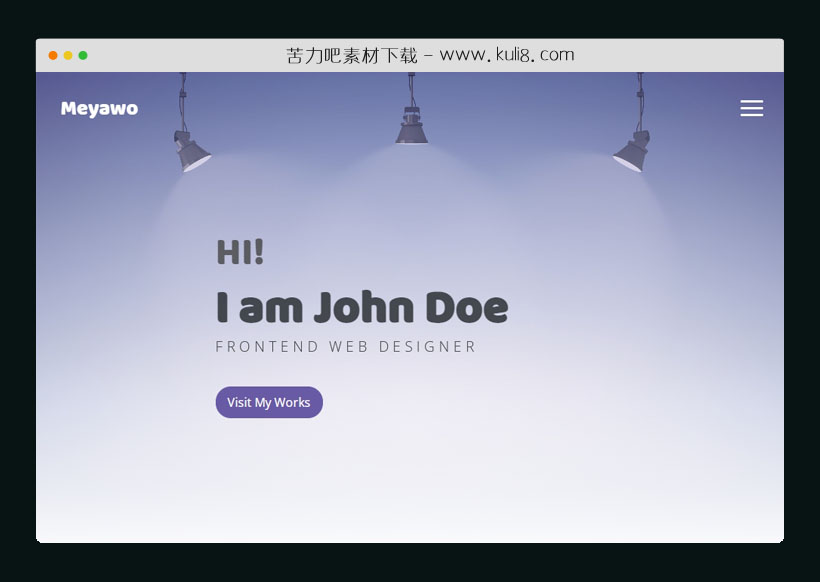Click the yellow minimize circle

pyautogui.click(x=69, y=55)
